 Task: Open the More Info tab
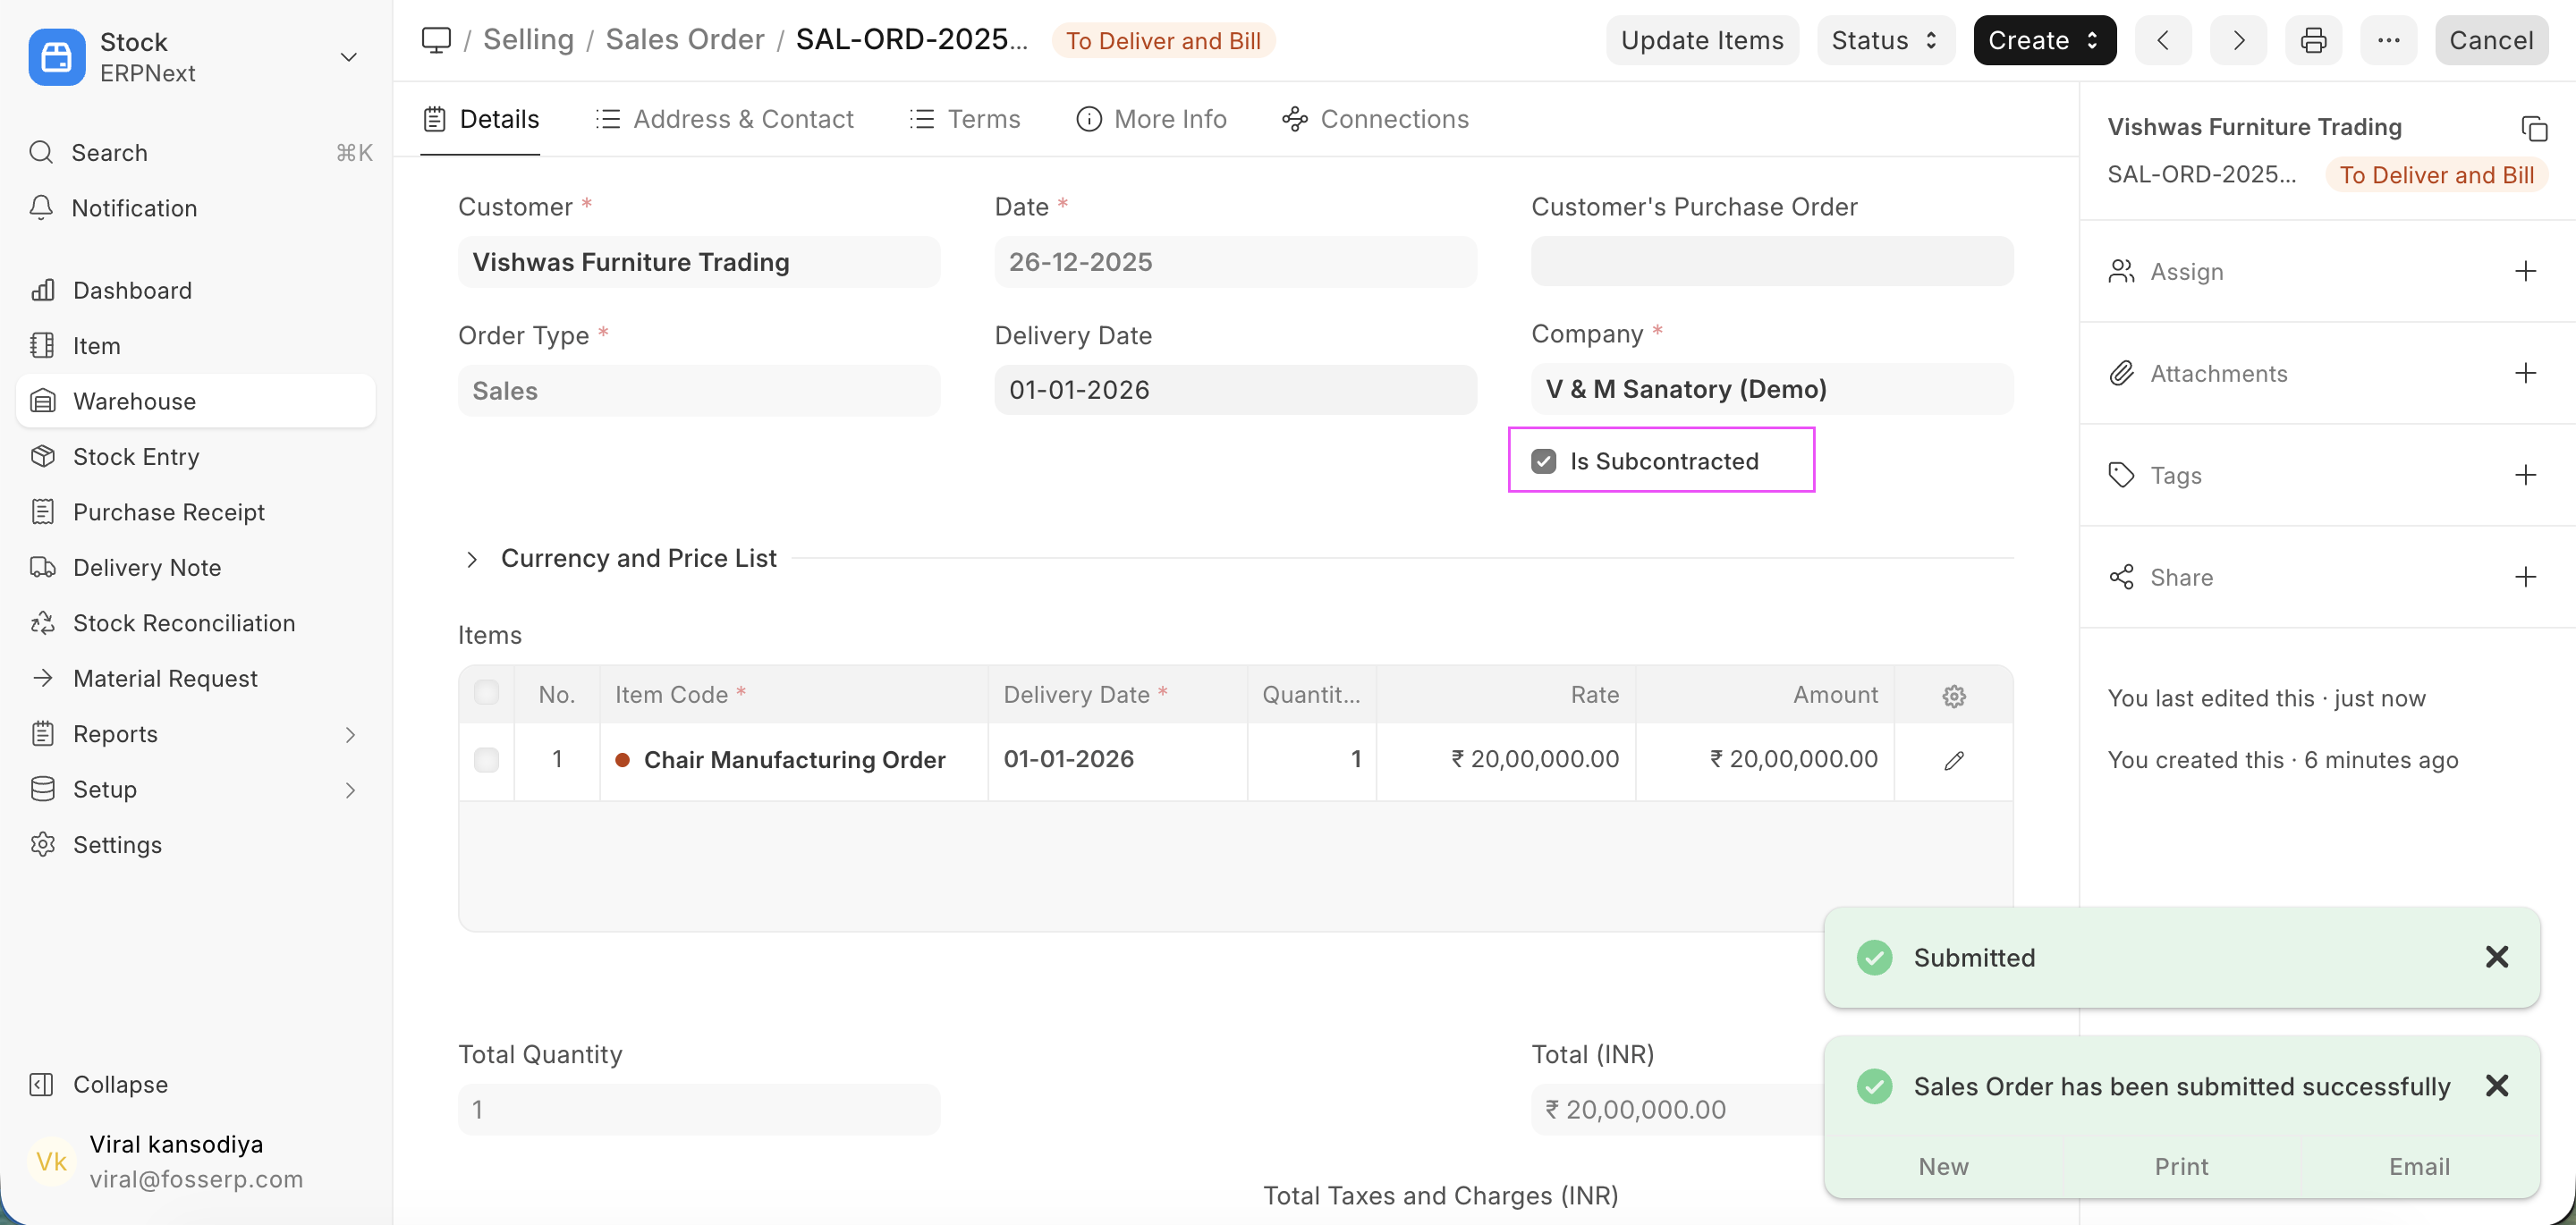click(1170, 119)
